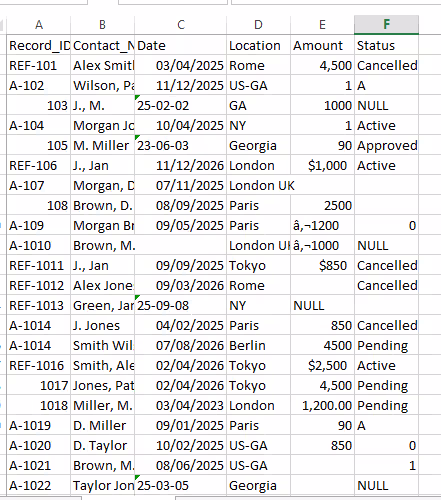
Task: Click the Active status in REF-1016 row
Action: click(x=386, y=365)
